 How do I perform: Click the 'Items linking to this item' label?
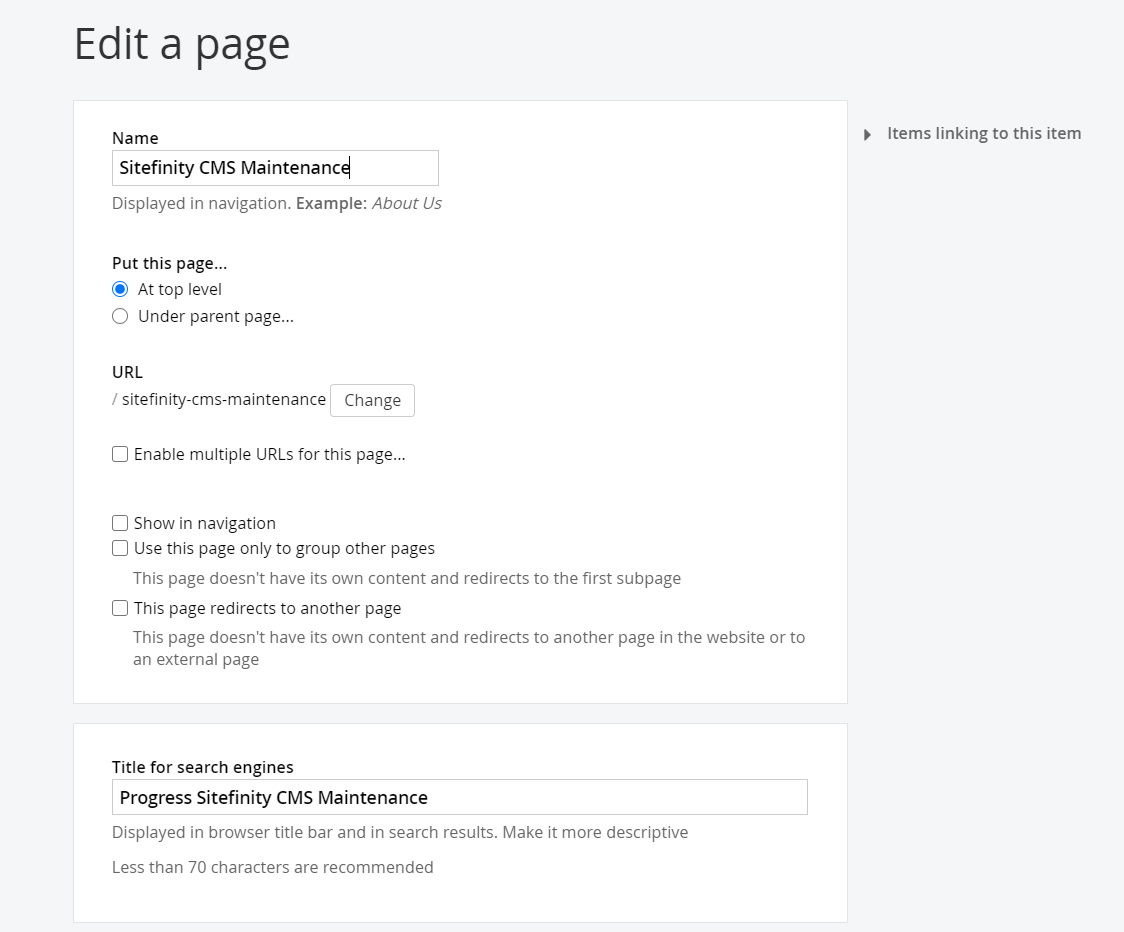[x=984, y=133]
